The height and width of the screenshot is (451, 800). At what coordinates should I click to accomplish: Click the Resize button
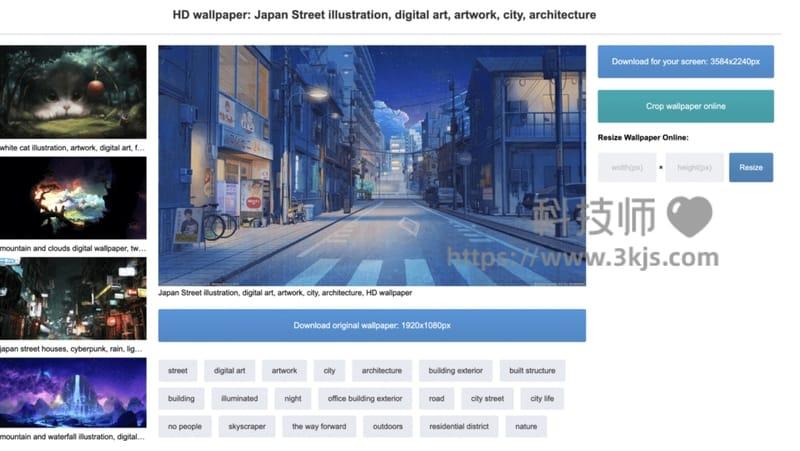click(751, 167)
